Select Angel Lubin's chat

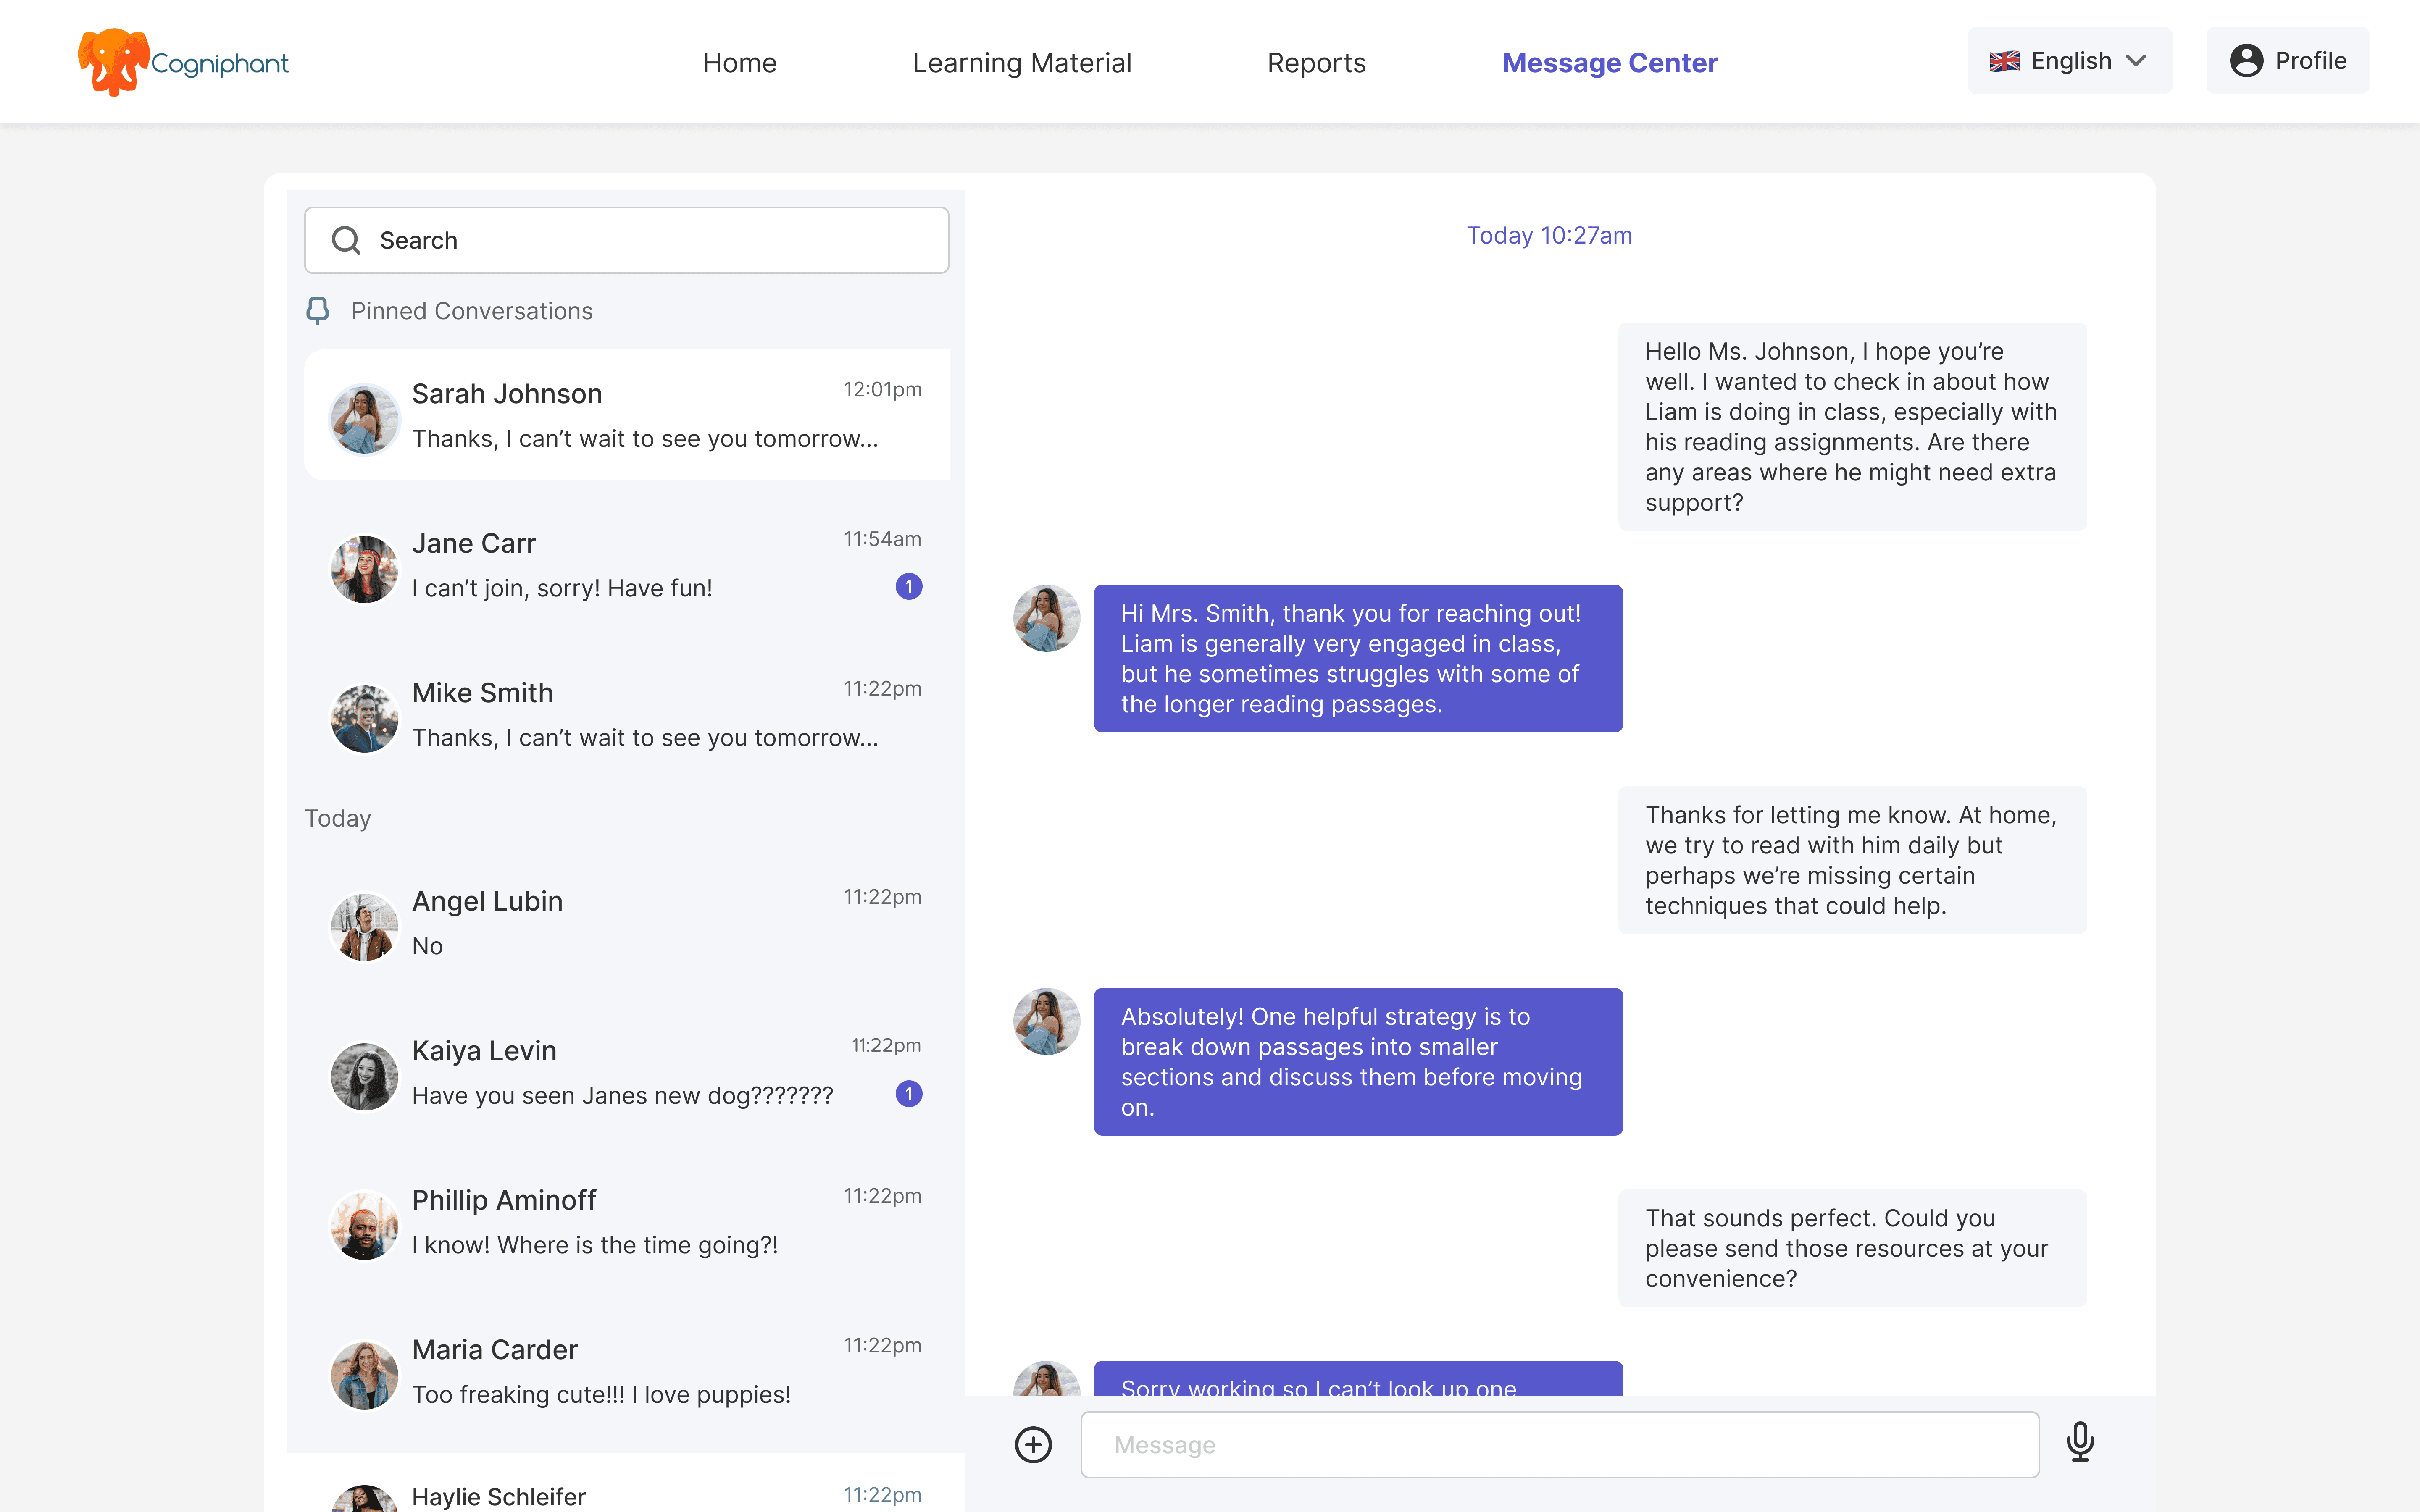(626, 923)
